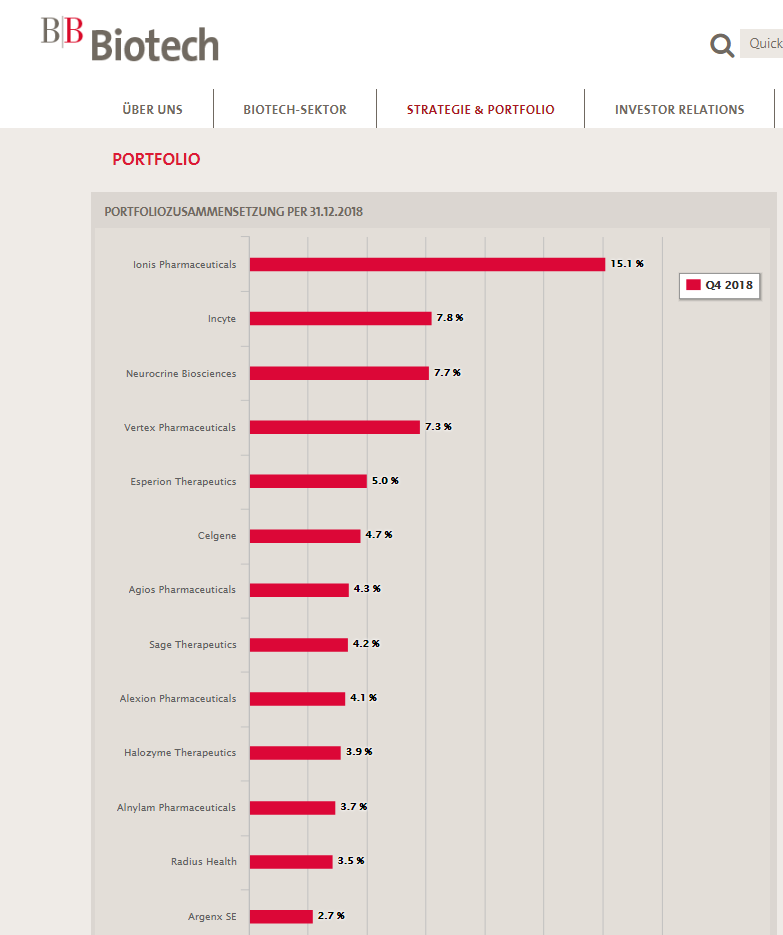Click the Alexion Pharmaceuticals axis label
783x935 pixels.
click(178, 699)
